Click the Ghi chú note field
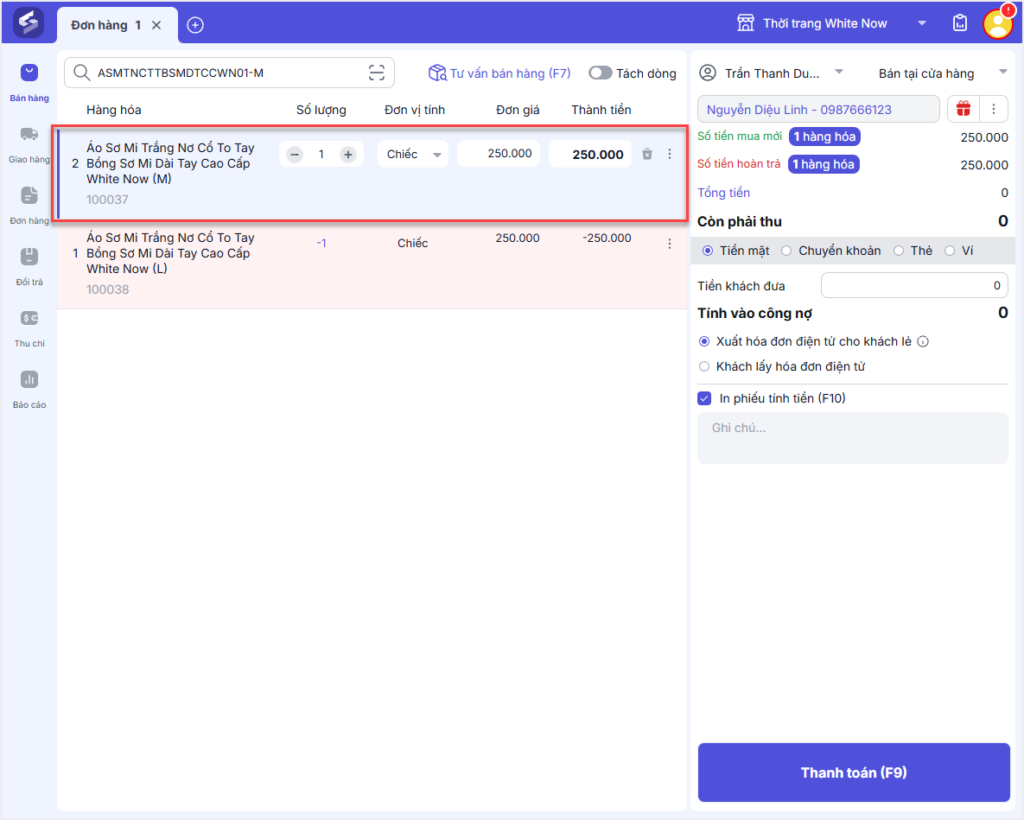Image resolution: width=1024 pixels, height=820 pixels. pyautogui.click(x=852, y=437)
